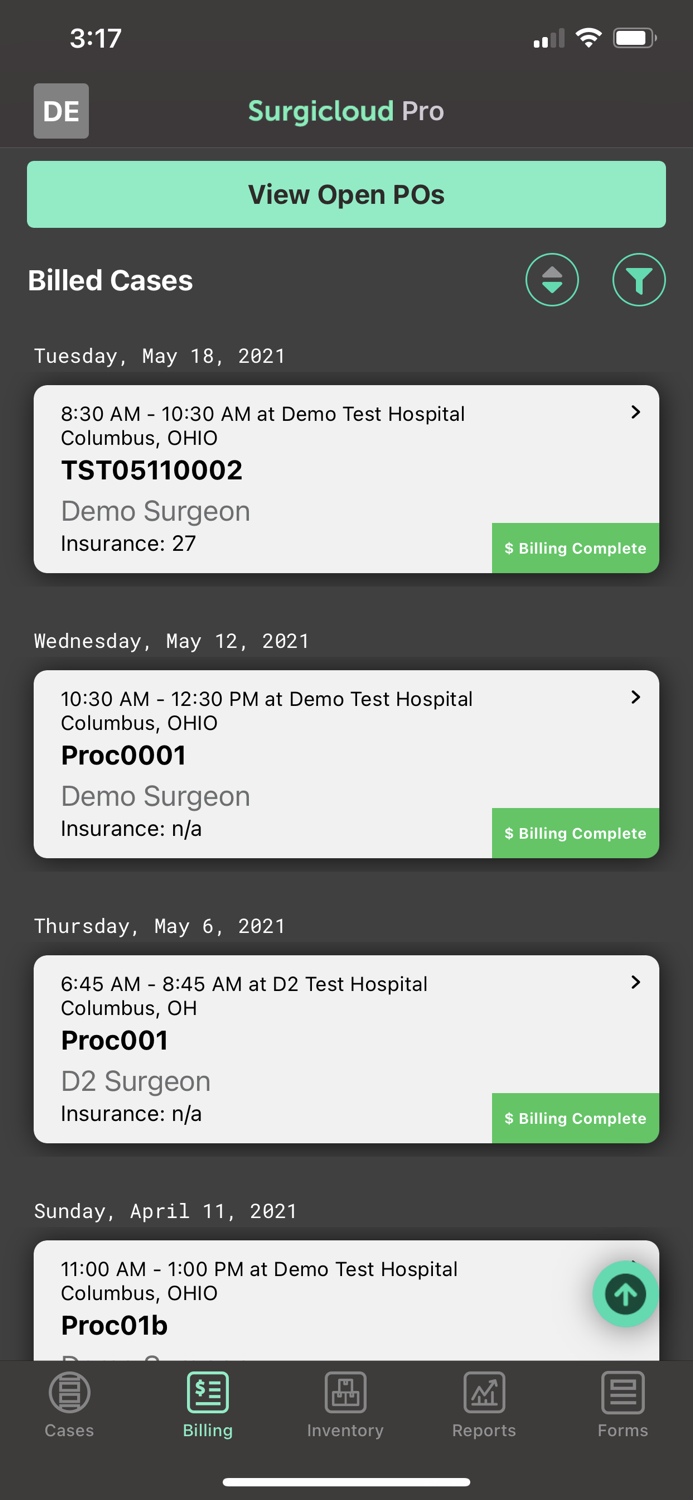Tap Billing Complete on case Proc0001
The image size is (693, 1500).
pyautogui.click(x=575, y=833)
